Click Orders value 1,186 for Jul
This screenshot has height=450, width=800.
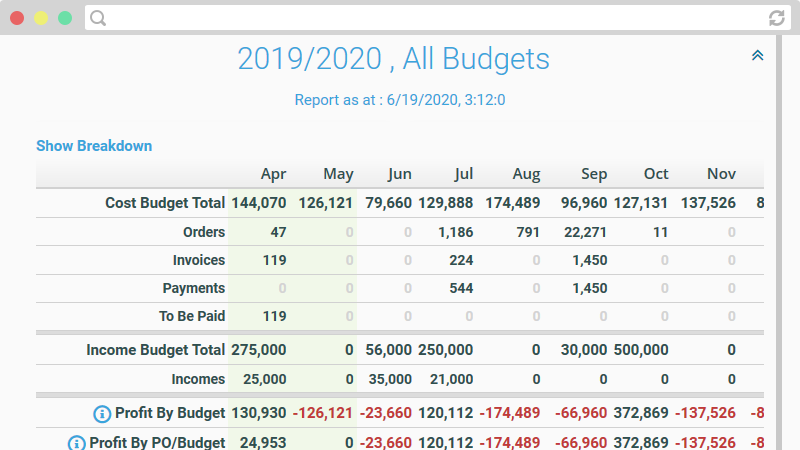[x=456, y=232]
